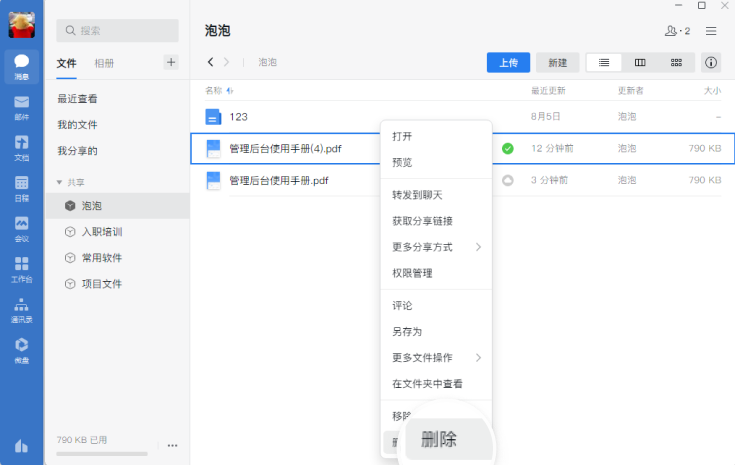
Task: Expand the 更多文件操作 submenu
Action: (436, 358)
